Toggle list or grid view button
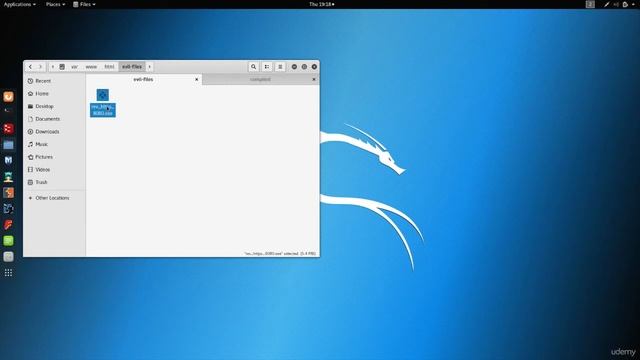This screenshot has height=360, width=640. pyautogui.click(x=267, y=67)
